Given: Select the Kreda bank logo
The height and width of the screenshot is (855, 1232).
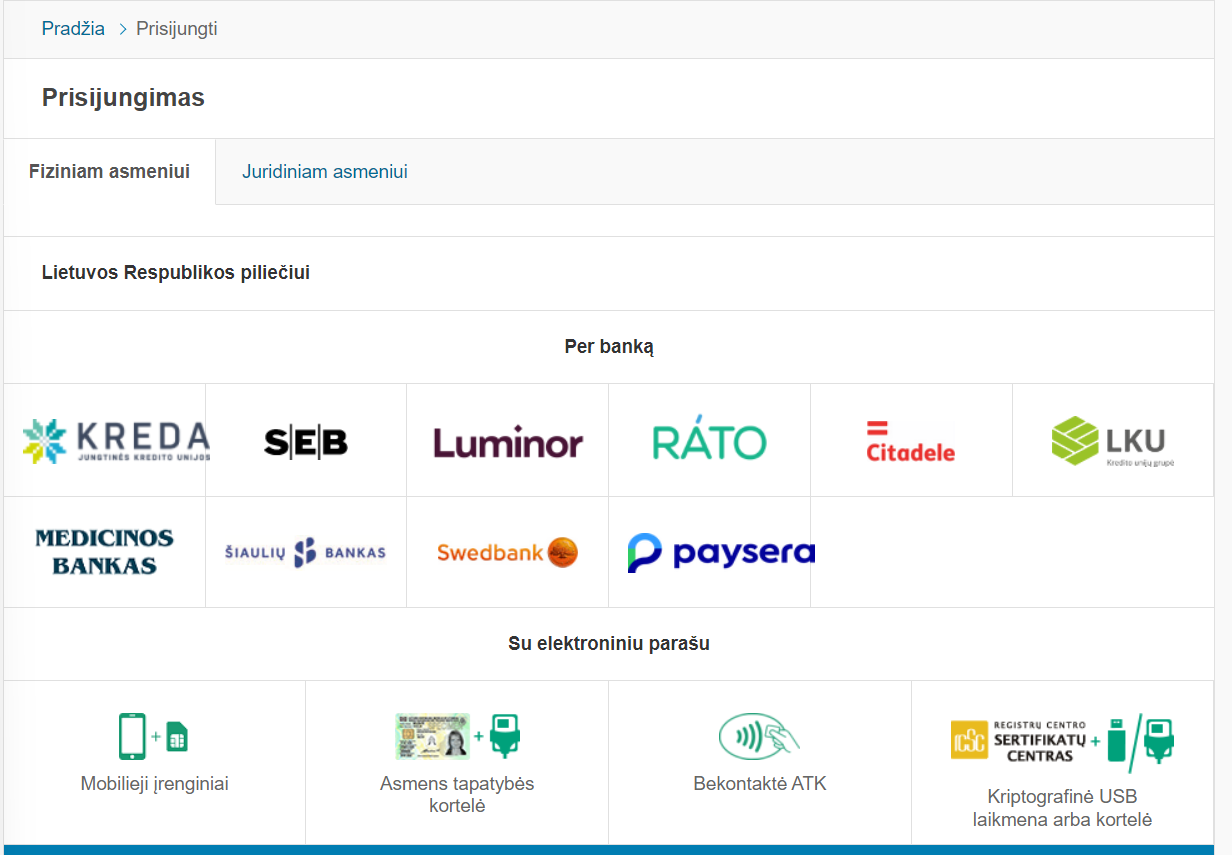Looking at the screenshot, I should click(x=116, y=441).
